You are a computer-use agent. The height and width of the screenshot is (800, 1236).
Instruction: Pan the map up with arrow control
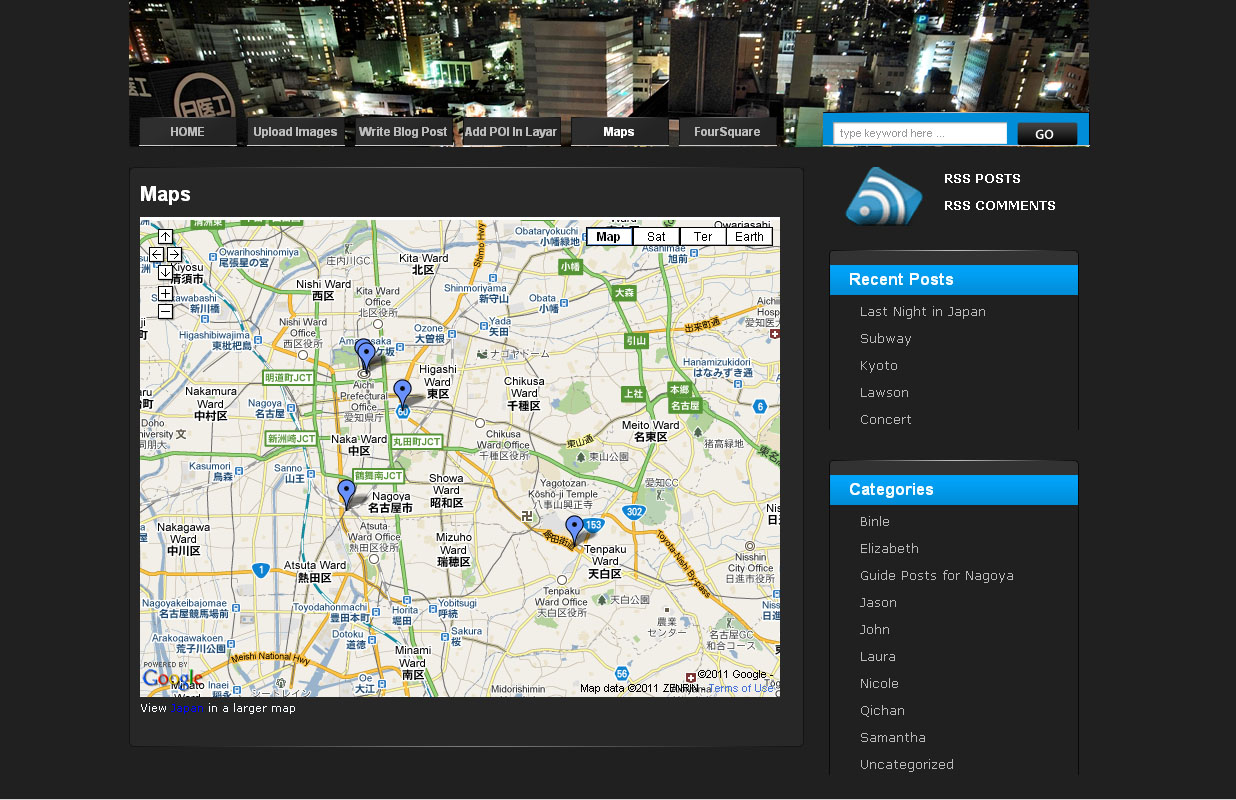pos(165,237)
